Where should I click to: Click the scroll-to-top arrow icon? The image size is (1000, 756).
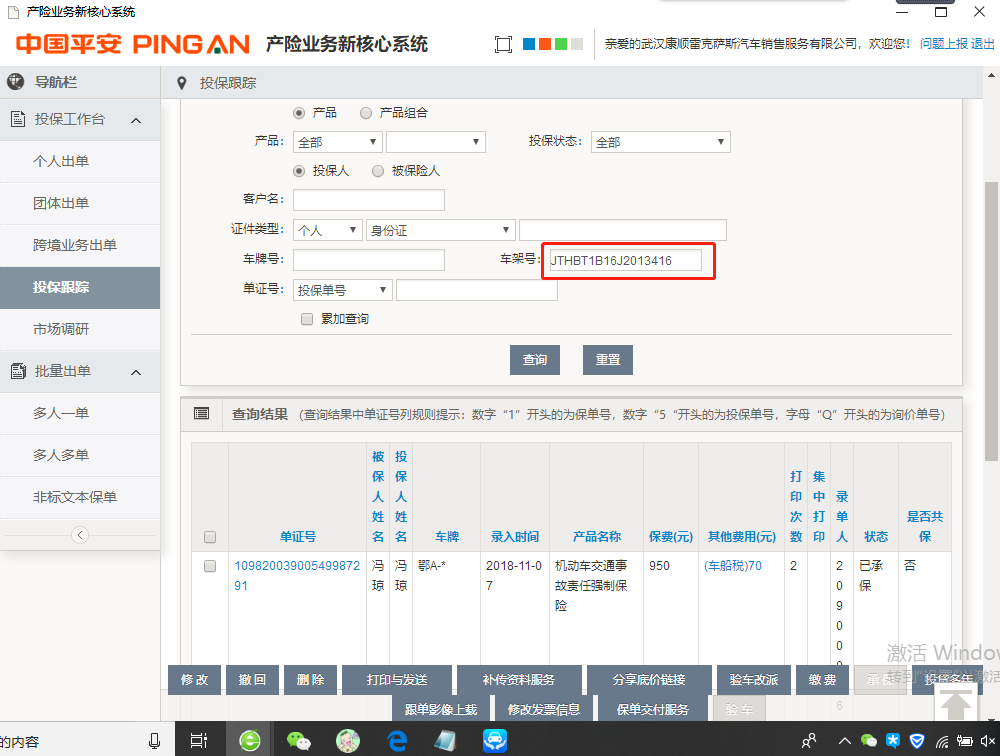click(956, 703)
